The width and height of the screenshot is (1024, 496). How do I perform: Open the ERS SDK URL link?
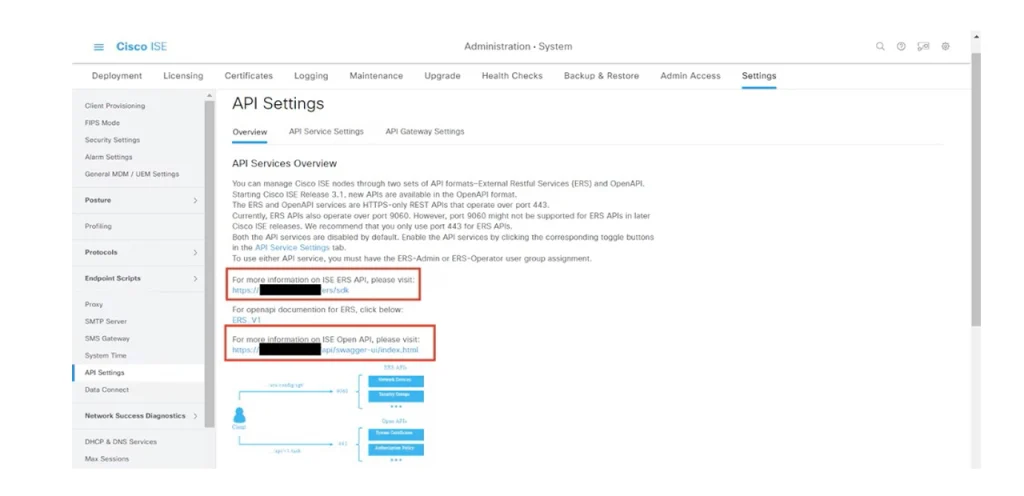(290, 290)
